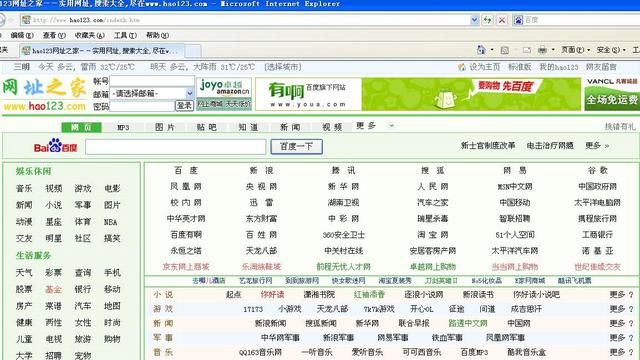Switch to the MP3 search tab
640x360 pixels.
point(123,127)
